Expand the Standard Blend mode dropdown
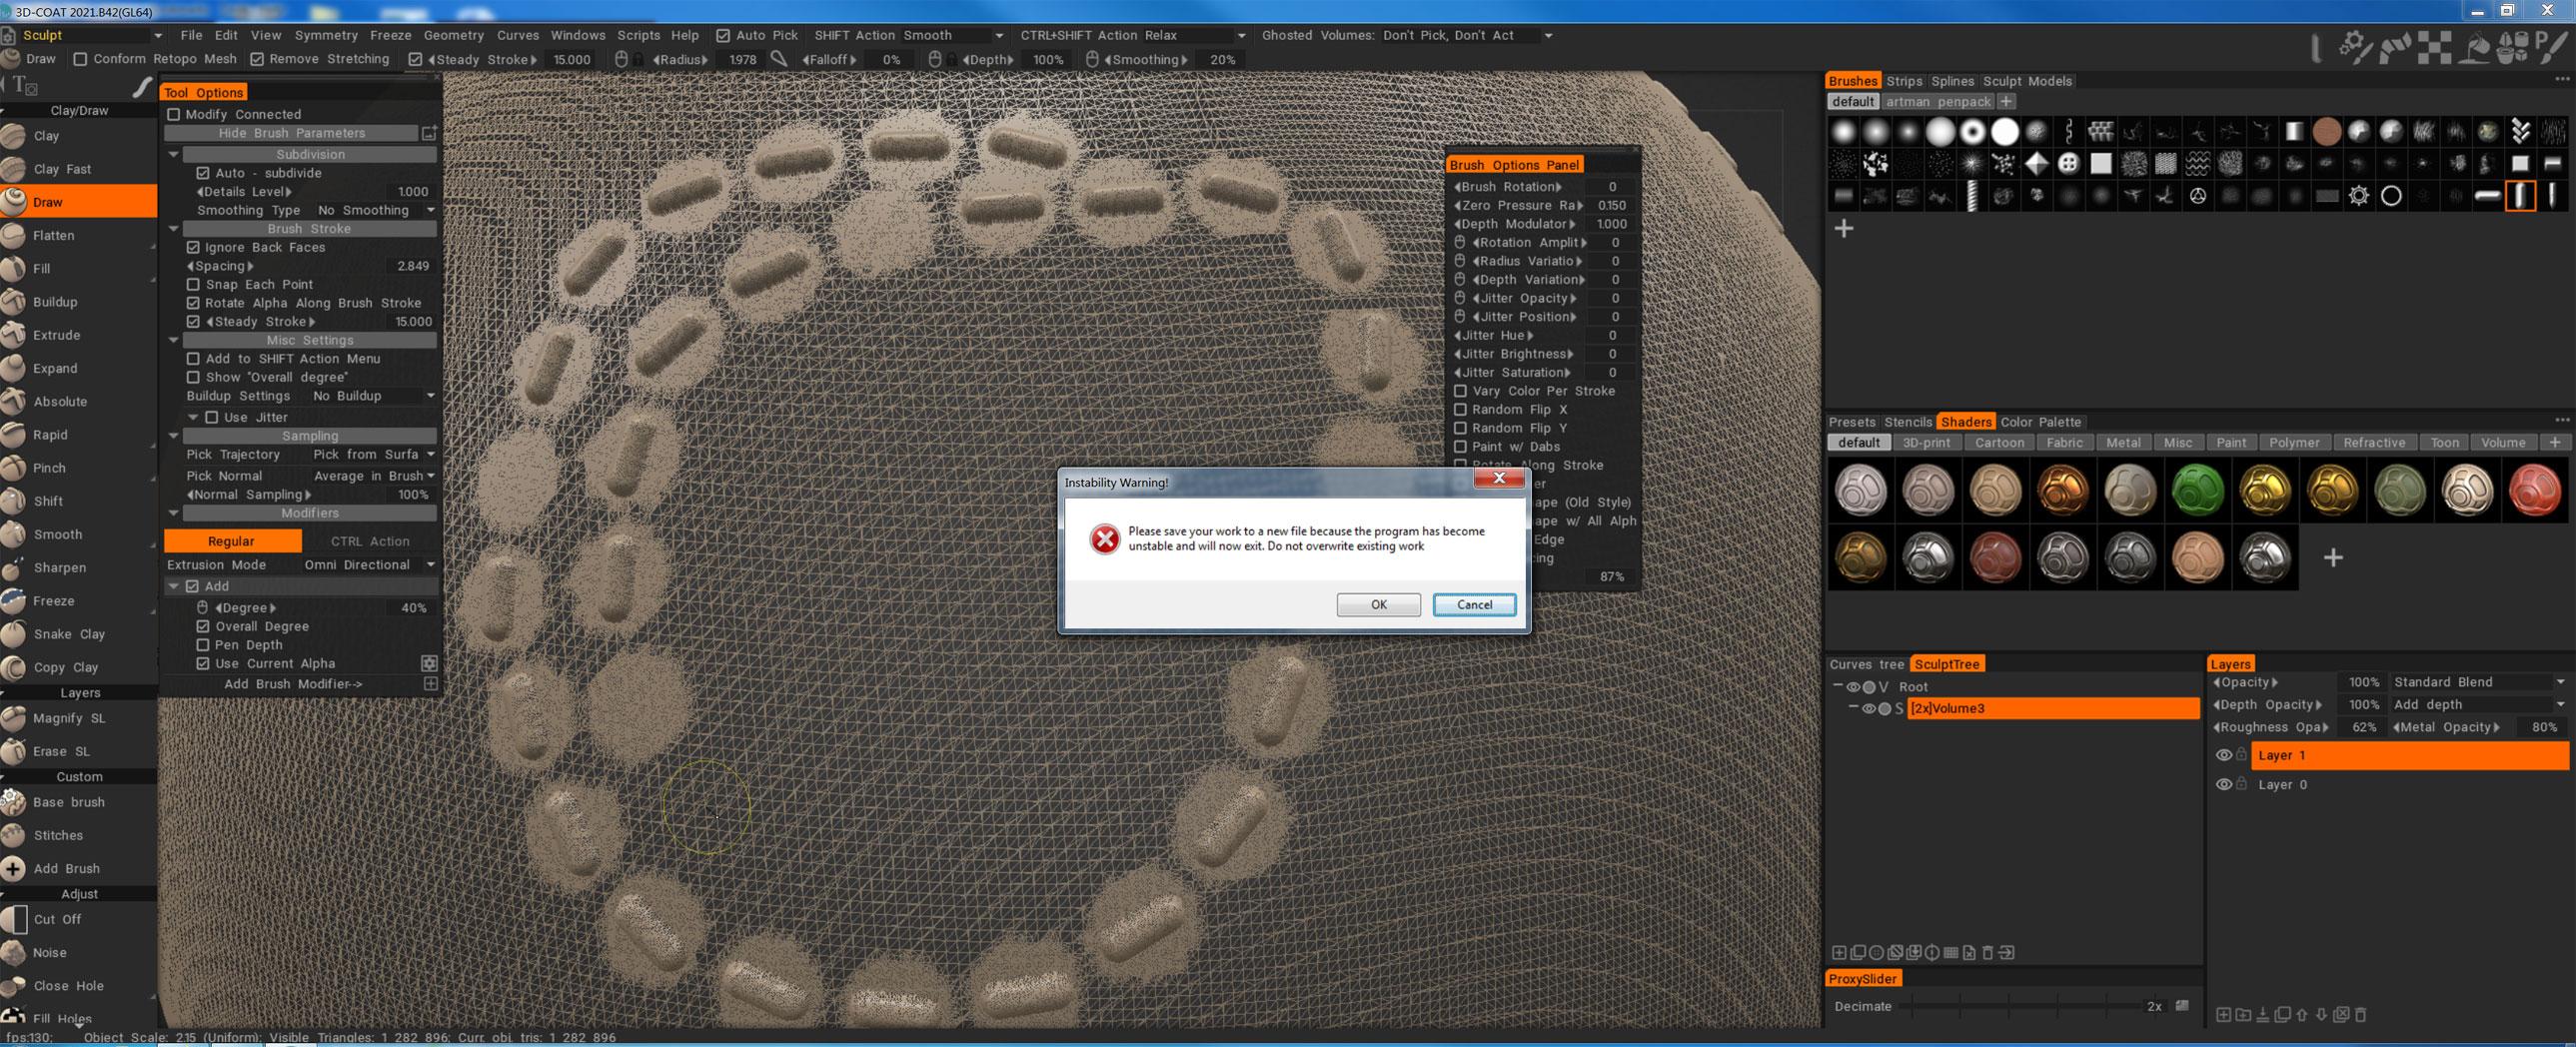2576x1047 pixels. click(2476, 682)
